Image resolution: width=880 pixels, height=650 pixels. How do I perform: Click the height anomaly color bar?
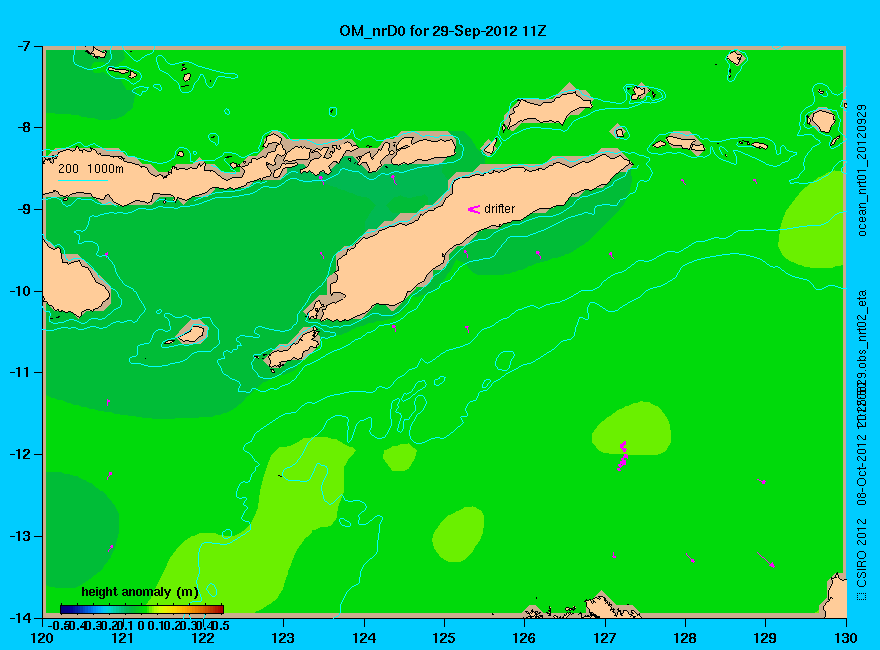pos(142,609)
